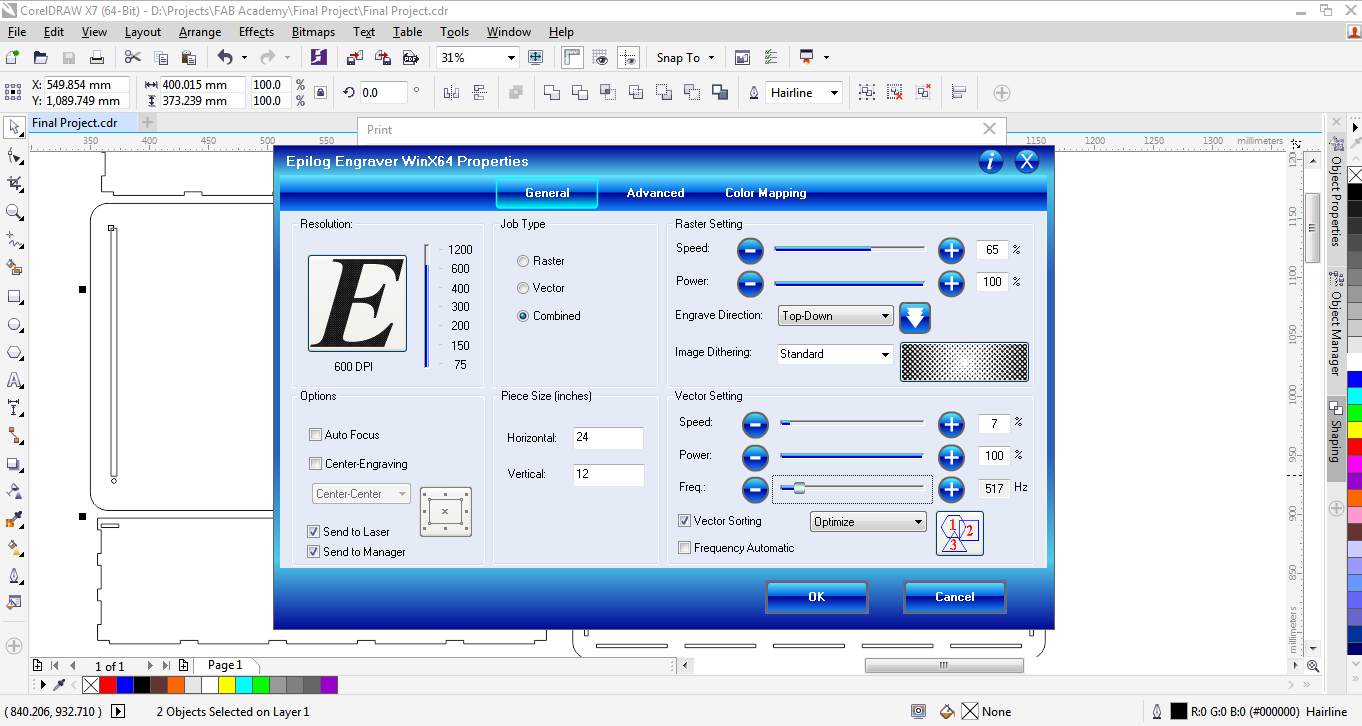Decrease raster power with minus button
Viewport: 1362px width, 726px height.
click(750, 283)
